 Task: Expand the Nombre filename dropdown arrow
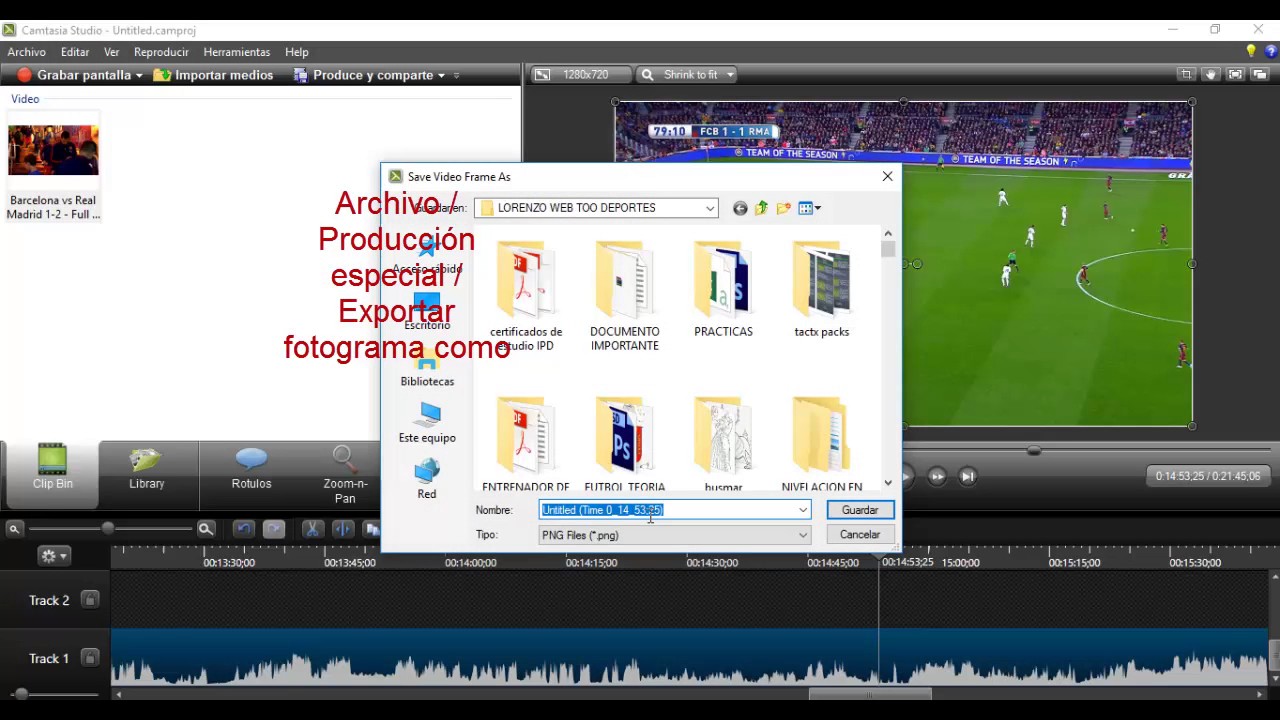tap(802, 510)
